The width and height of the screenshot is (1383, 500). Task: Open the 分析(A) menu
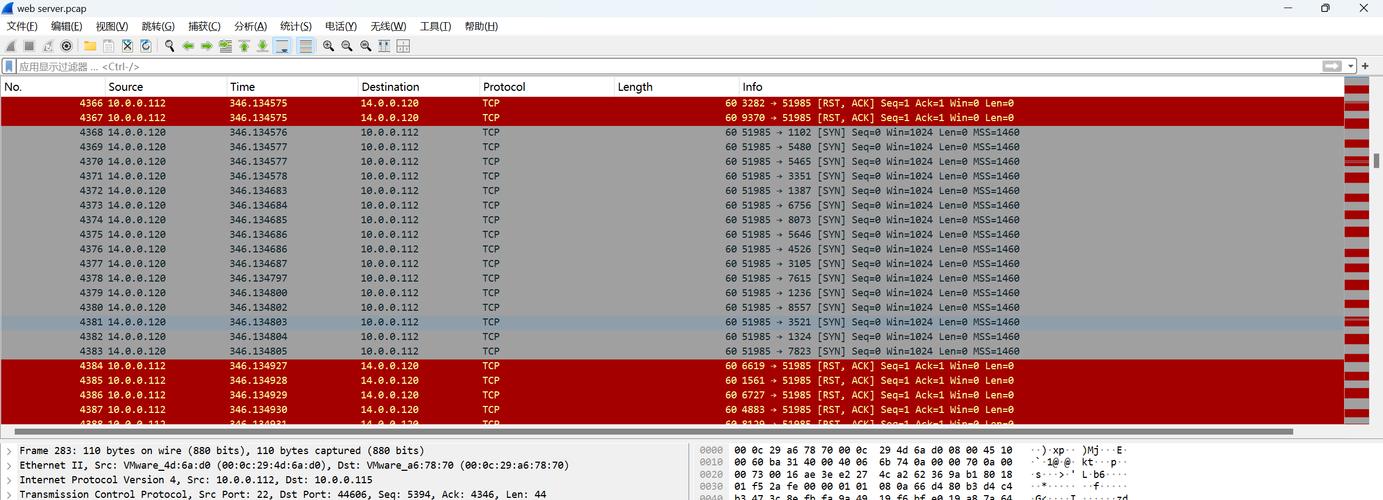click(250, 26)
